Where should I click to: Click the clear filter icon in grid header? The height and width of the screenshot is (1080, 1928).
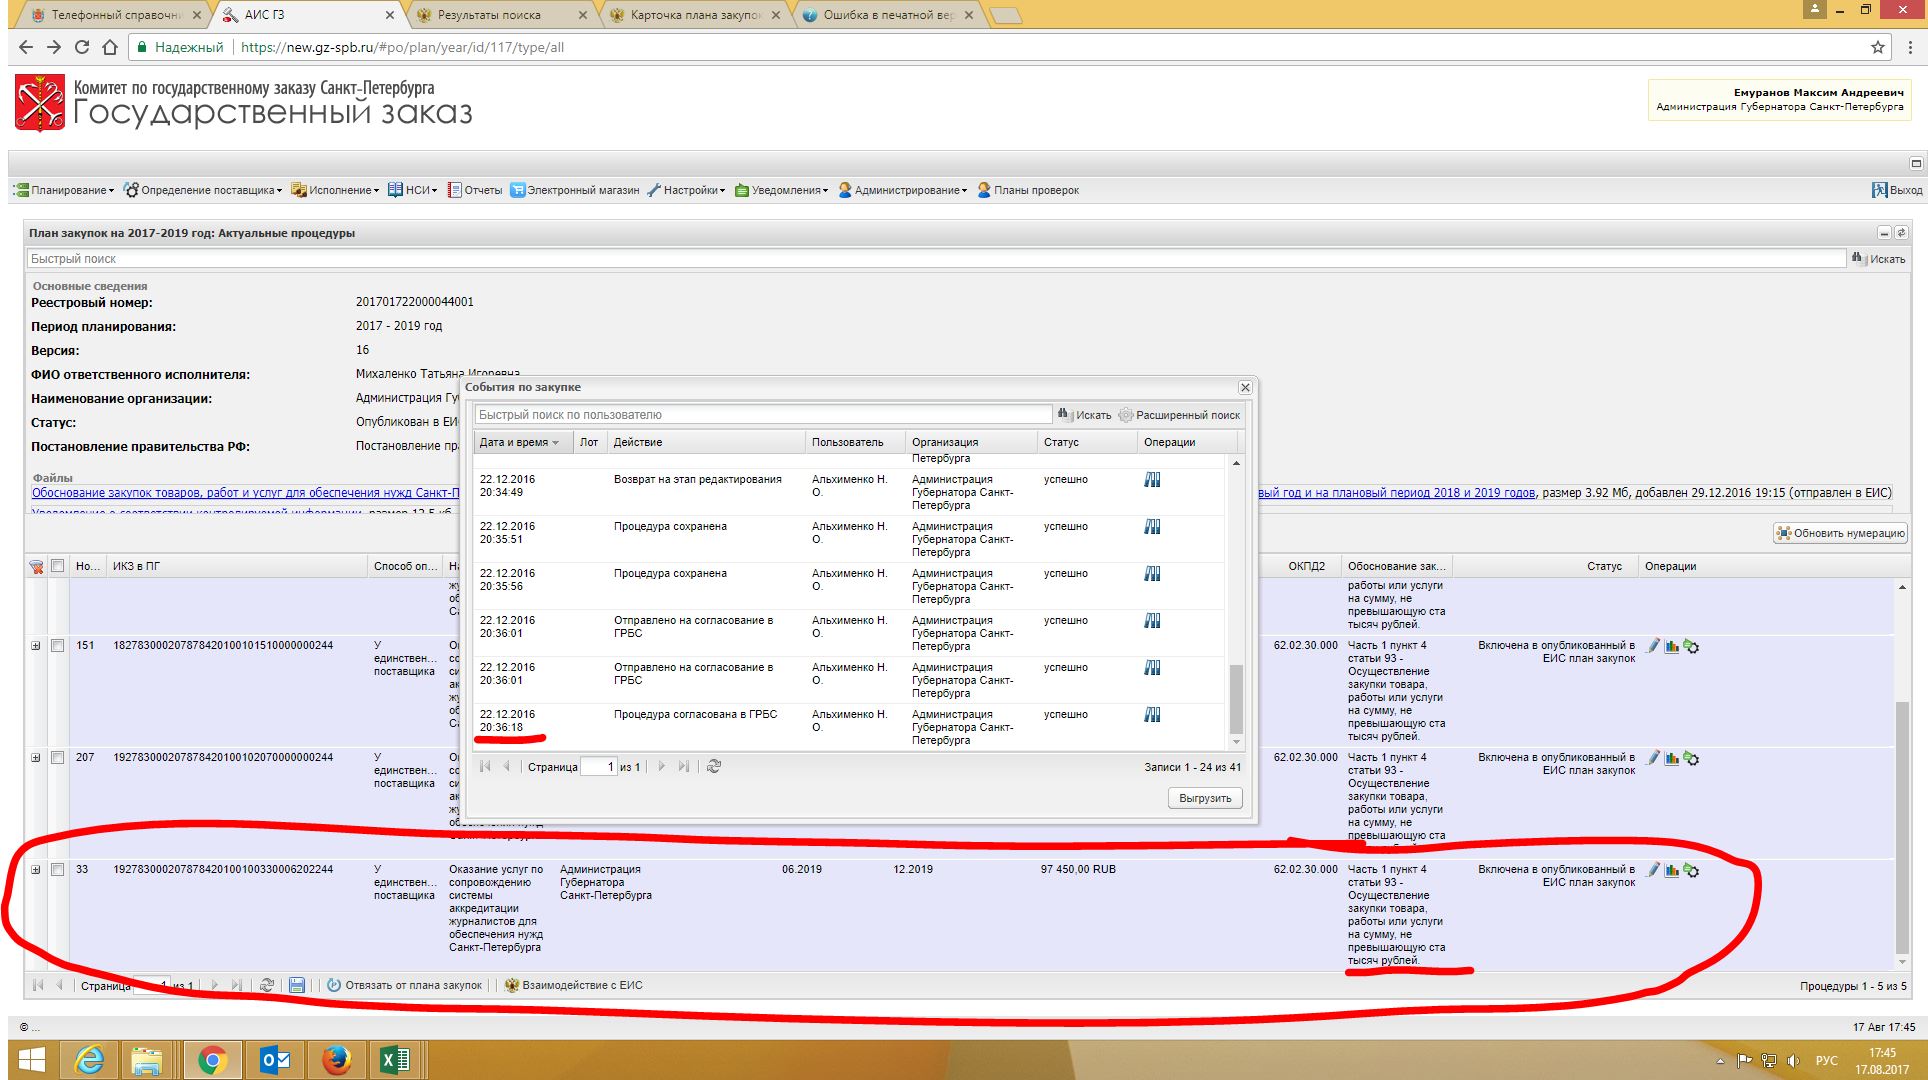click(x=37, y=567)
